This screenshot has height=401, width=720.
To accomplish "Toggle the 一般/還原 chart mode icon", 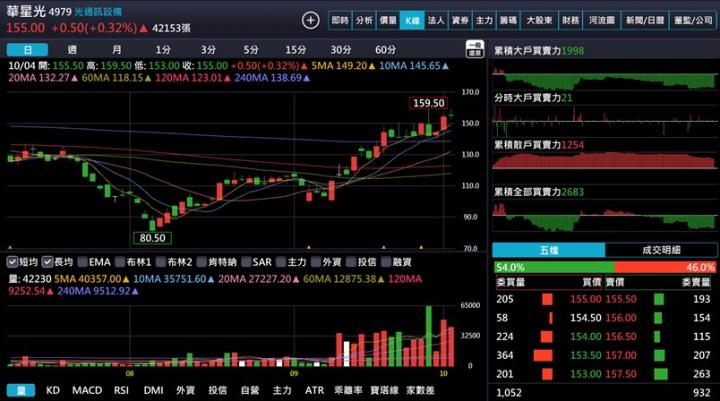I will 474,49.
